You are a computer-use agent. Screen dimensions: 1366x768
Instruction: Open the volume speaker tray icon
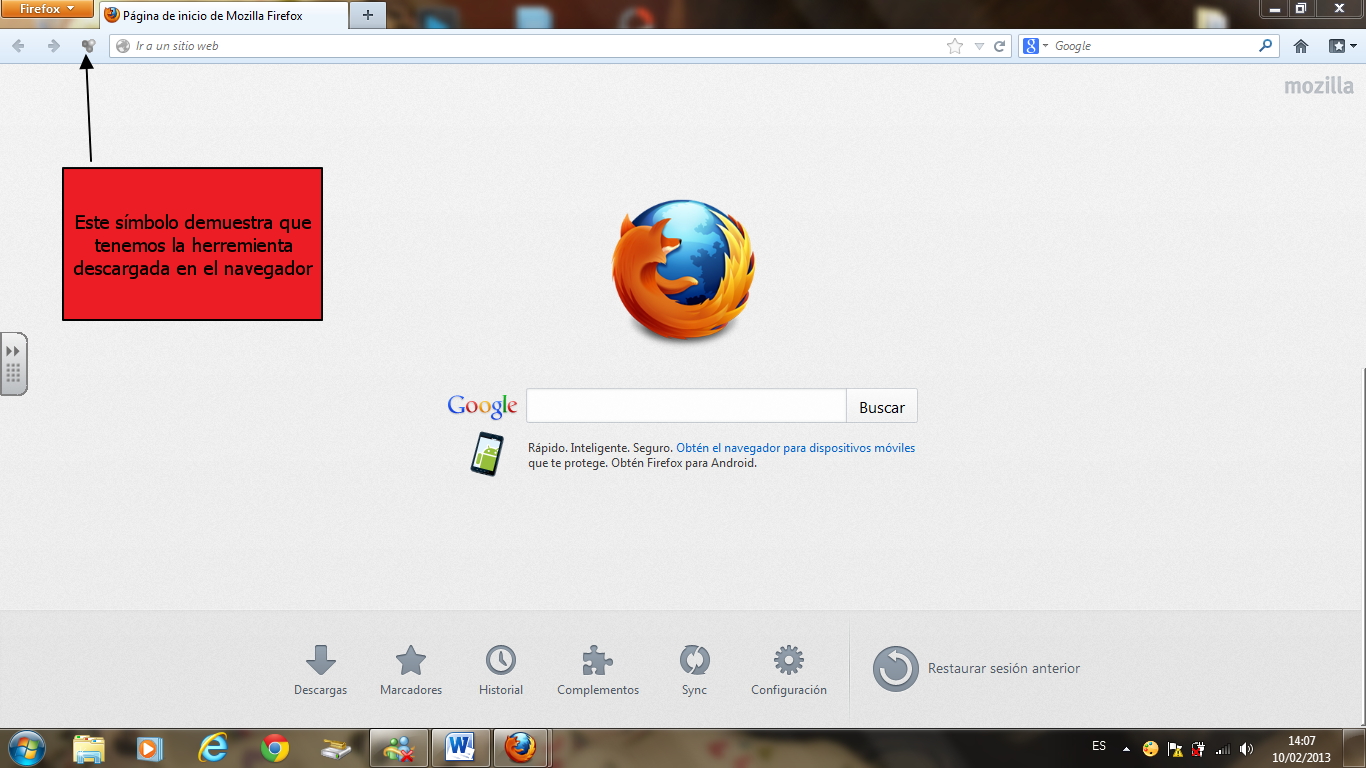click(x=1246, y=749)
